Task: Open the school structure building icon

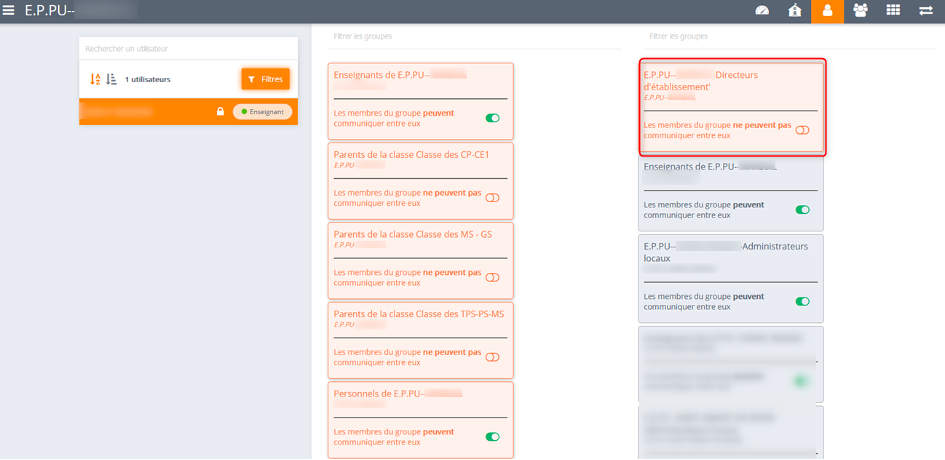Action: [x=795, y=11]
